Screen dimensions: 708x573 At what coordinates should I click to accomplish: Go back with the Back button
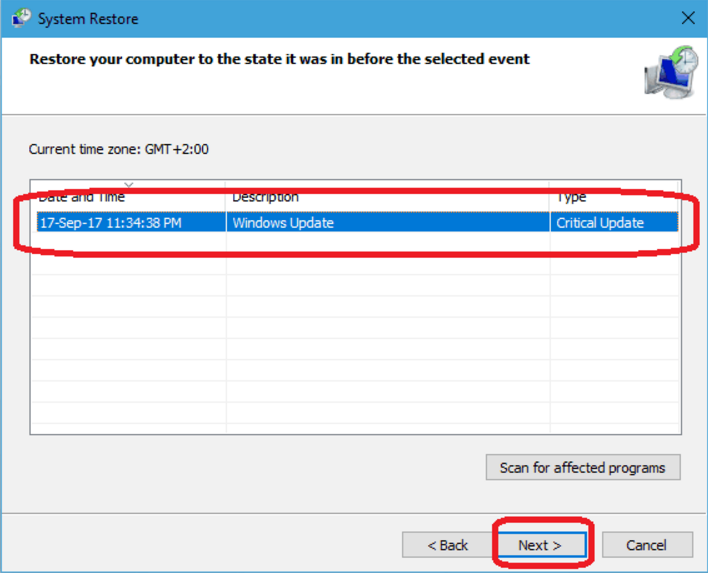click(447, 545)
